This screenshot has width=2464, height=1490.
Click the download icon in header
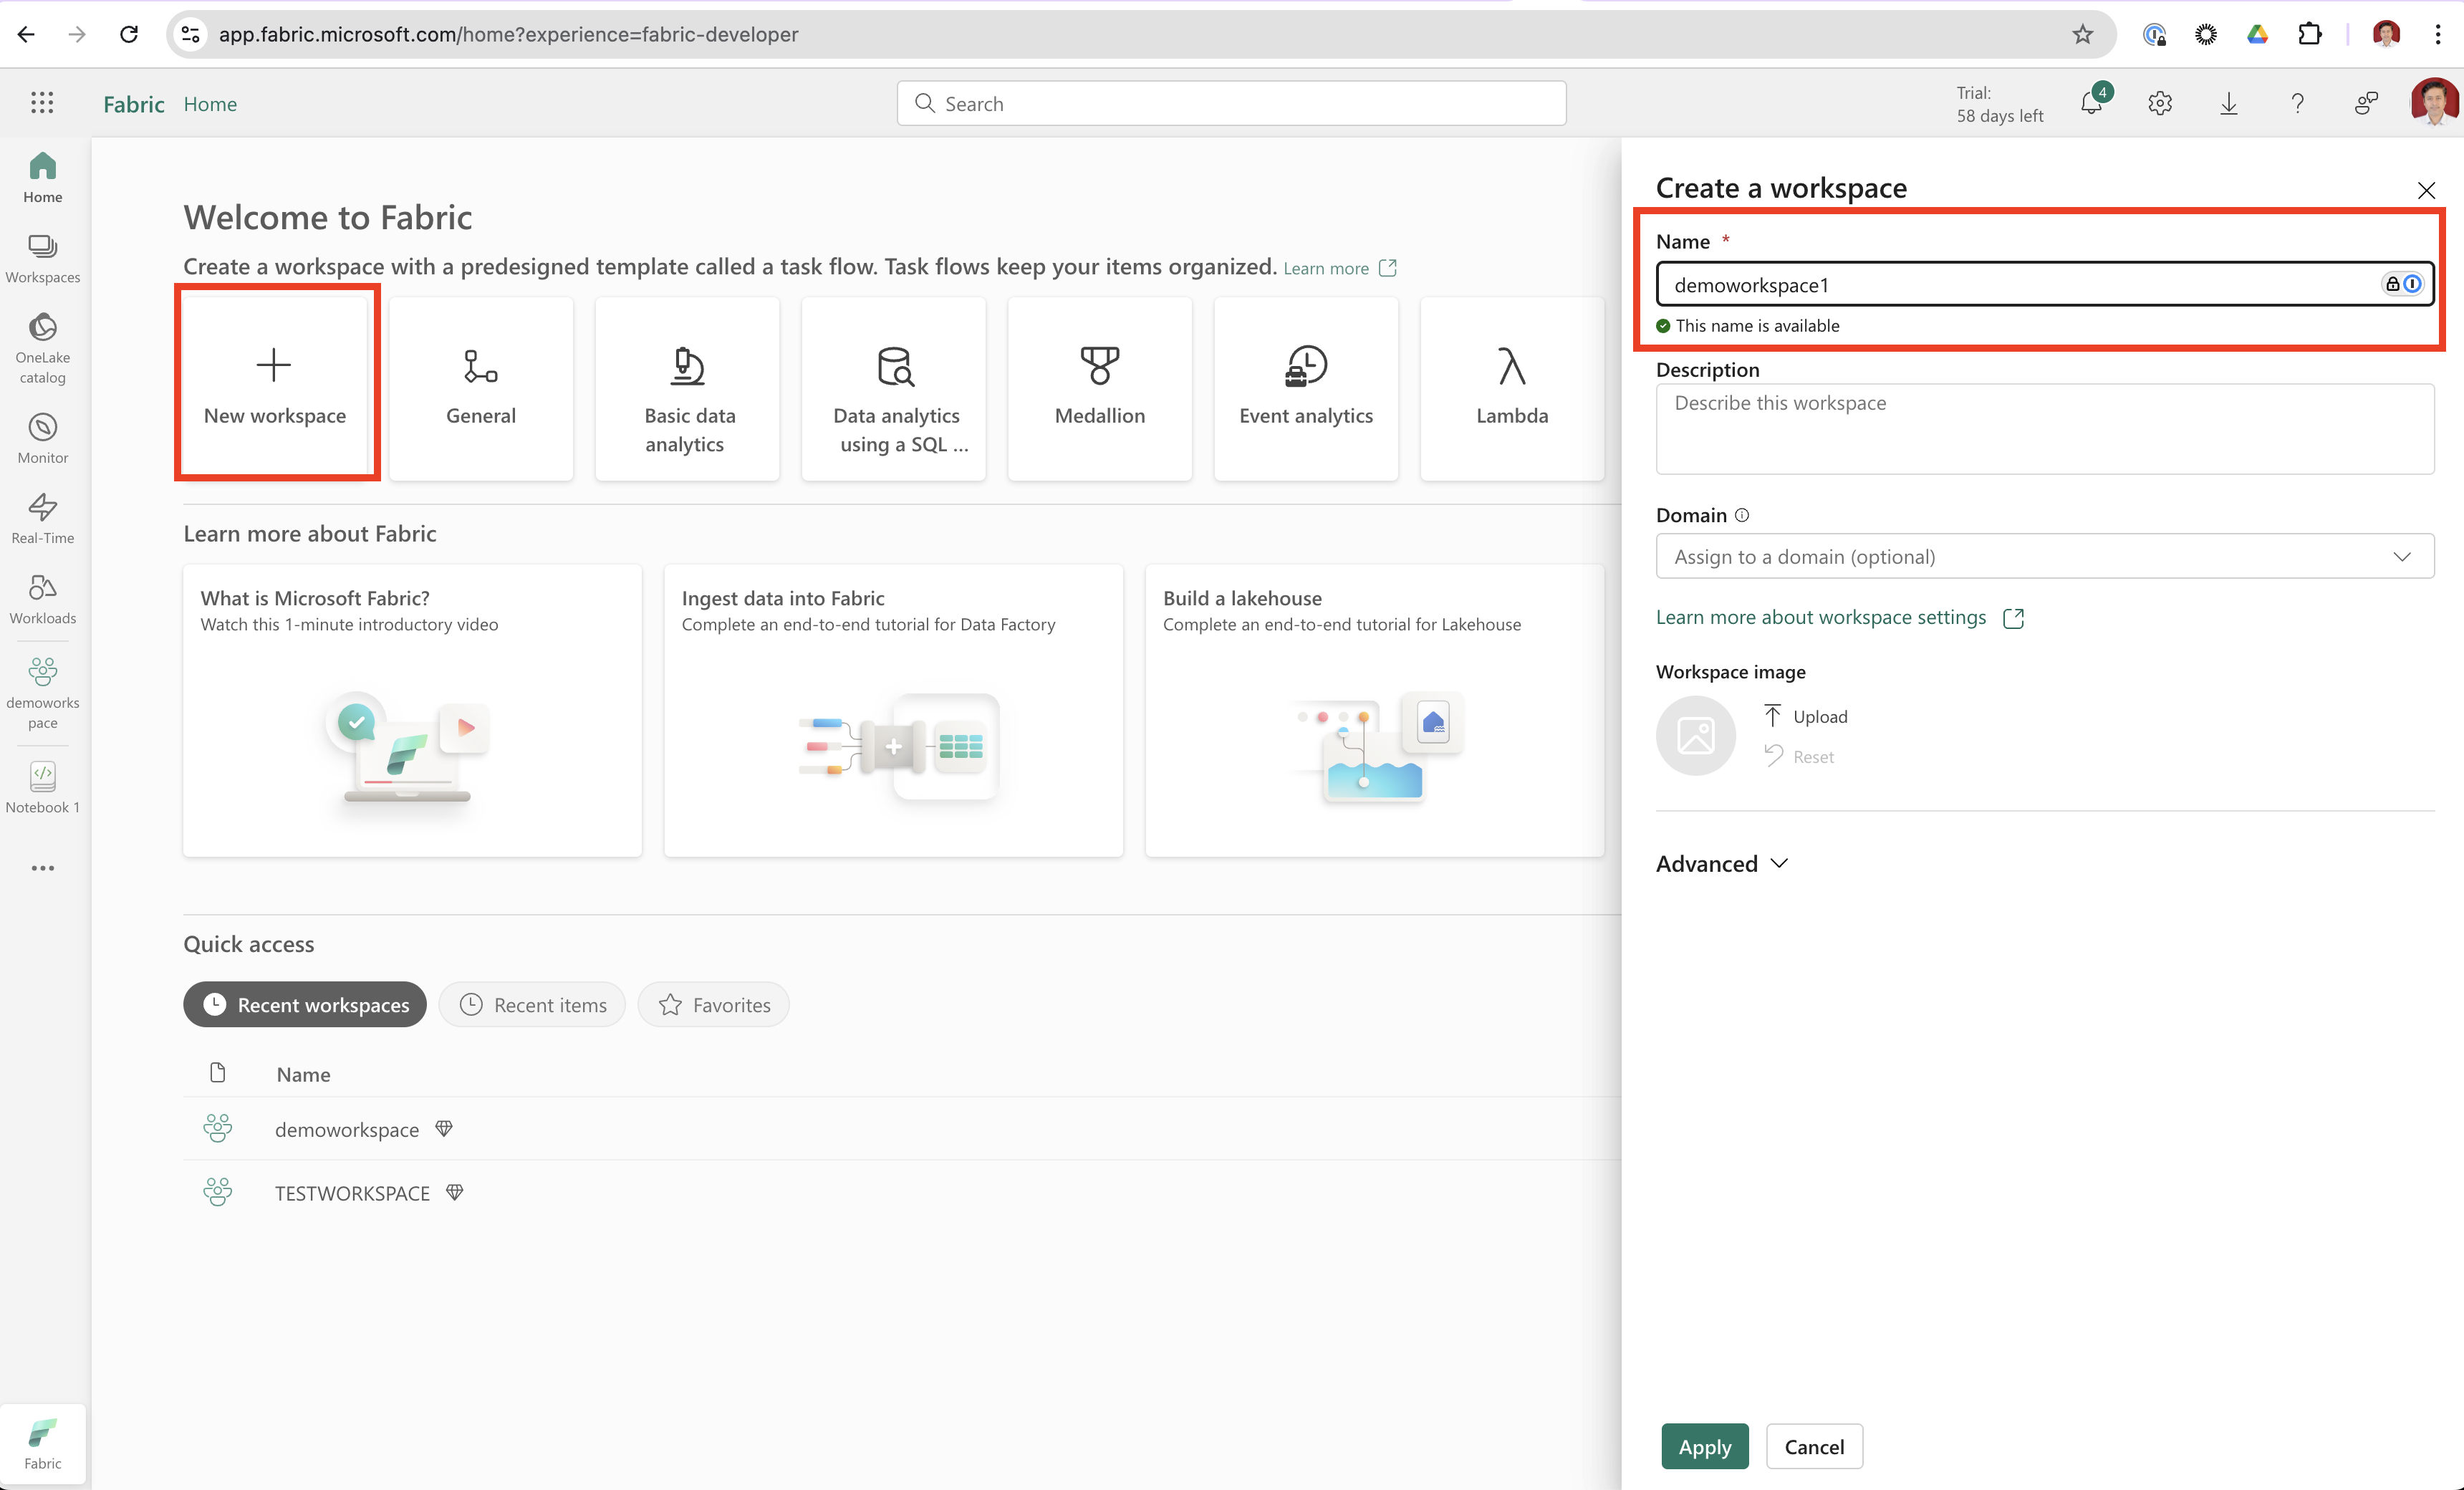[2228, 103]
